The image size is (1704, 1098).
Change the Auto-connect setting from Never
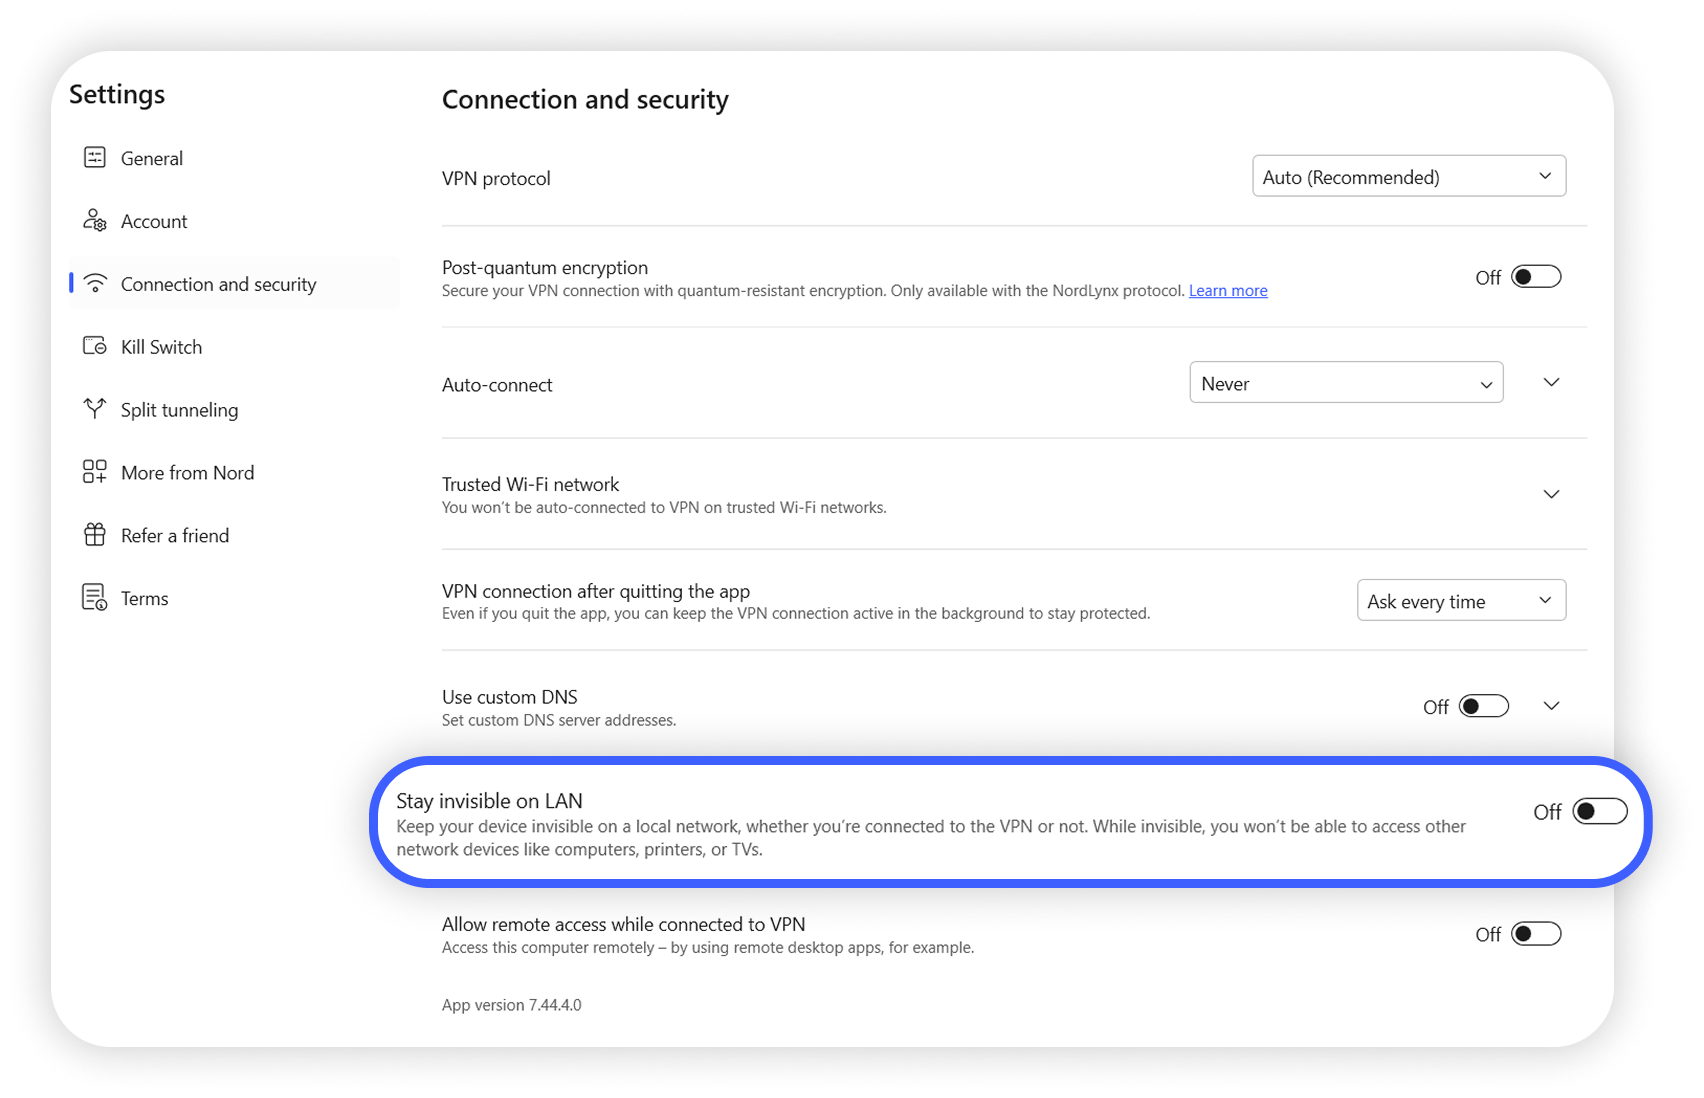point(1345,382)
